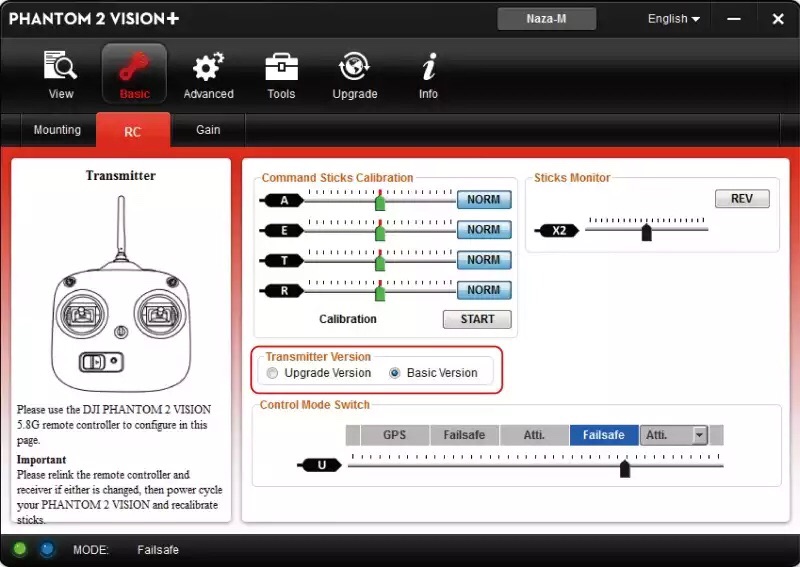Image resolution: width=800 pixels, height=567 pixels.
Task: Open the View section icon
Action: 61,66
